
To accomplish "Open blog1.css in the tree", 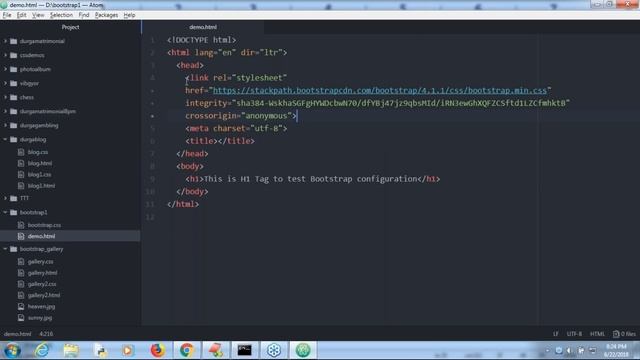I will 39,174.
